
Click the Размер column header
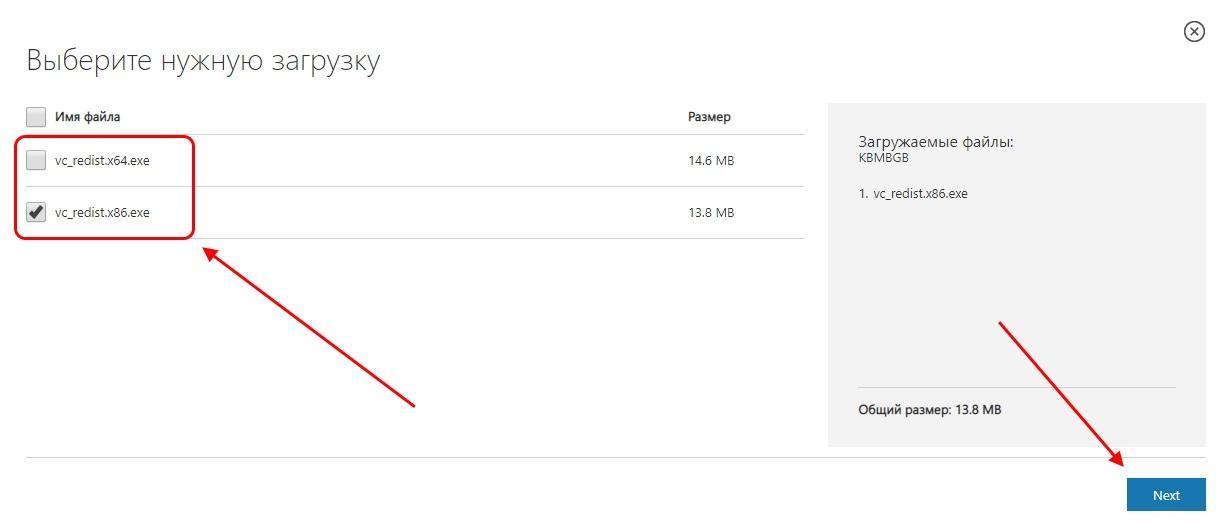[709, 117]
